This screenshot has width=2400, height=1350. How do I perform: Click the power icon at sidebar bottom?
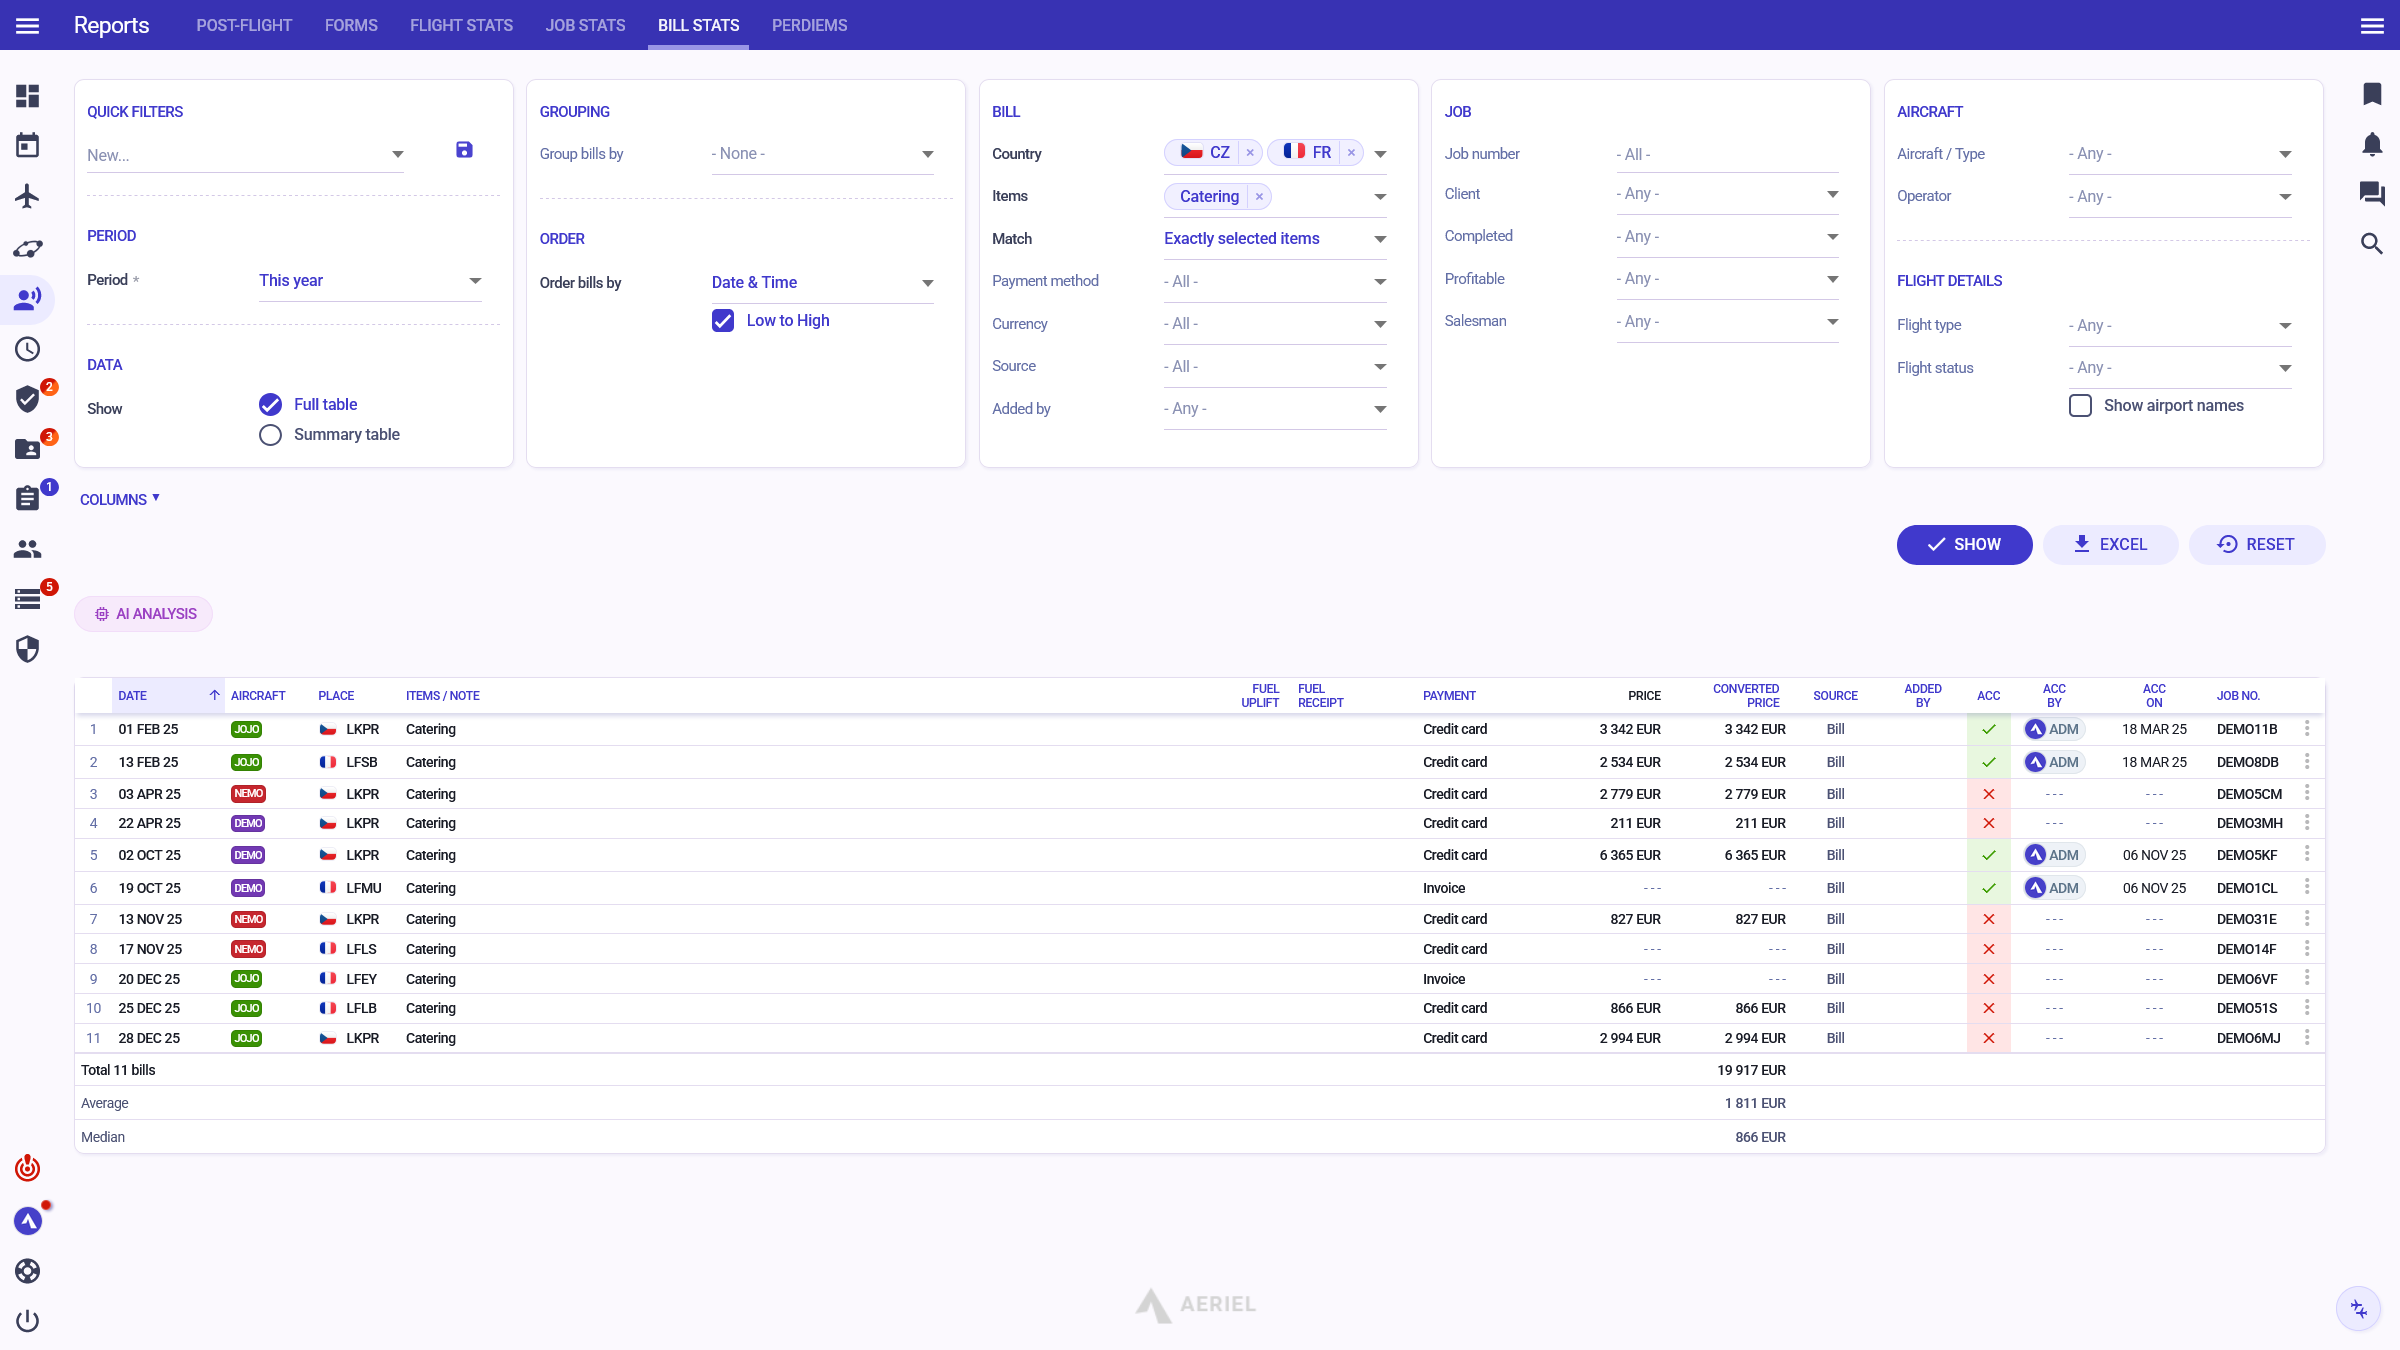tap(27, 1321)
